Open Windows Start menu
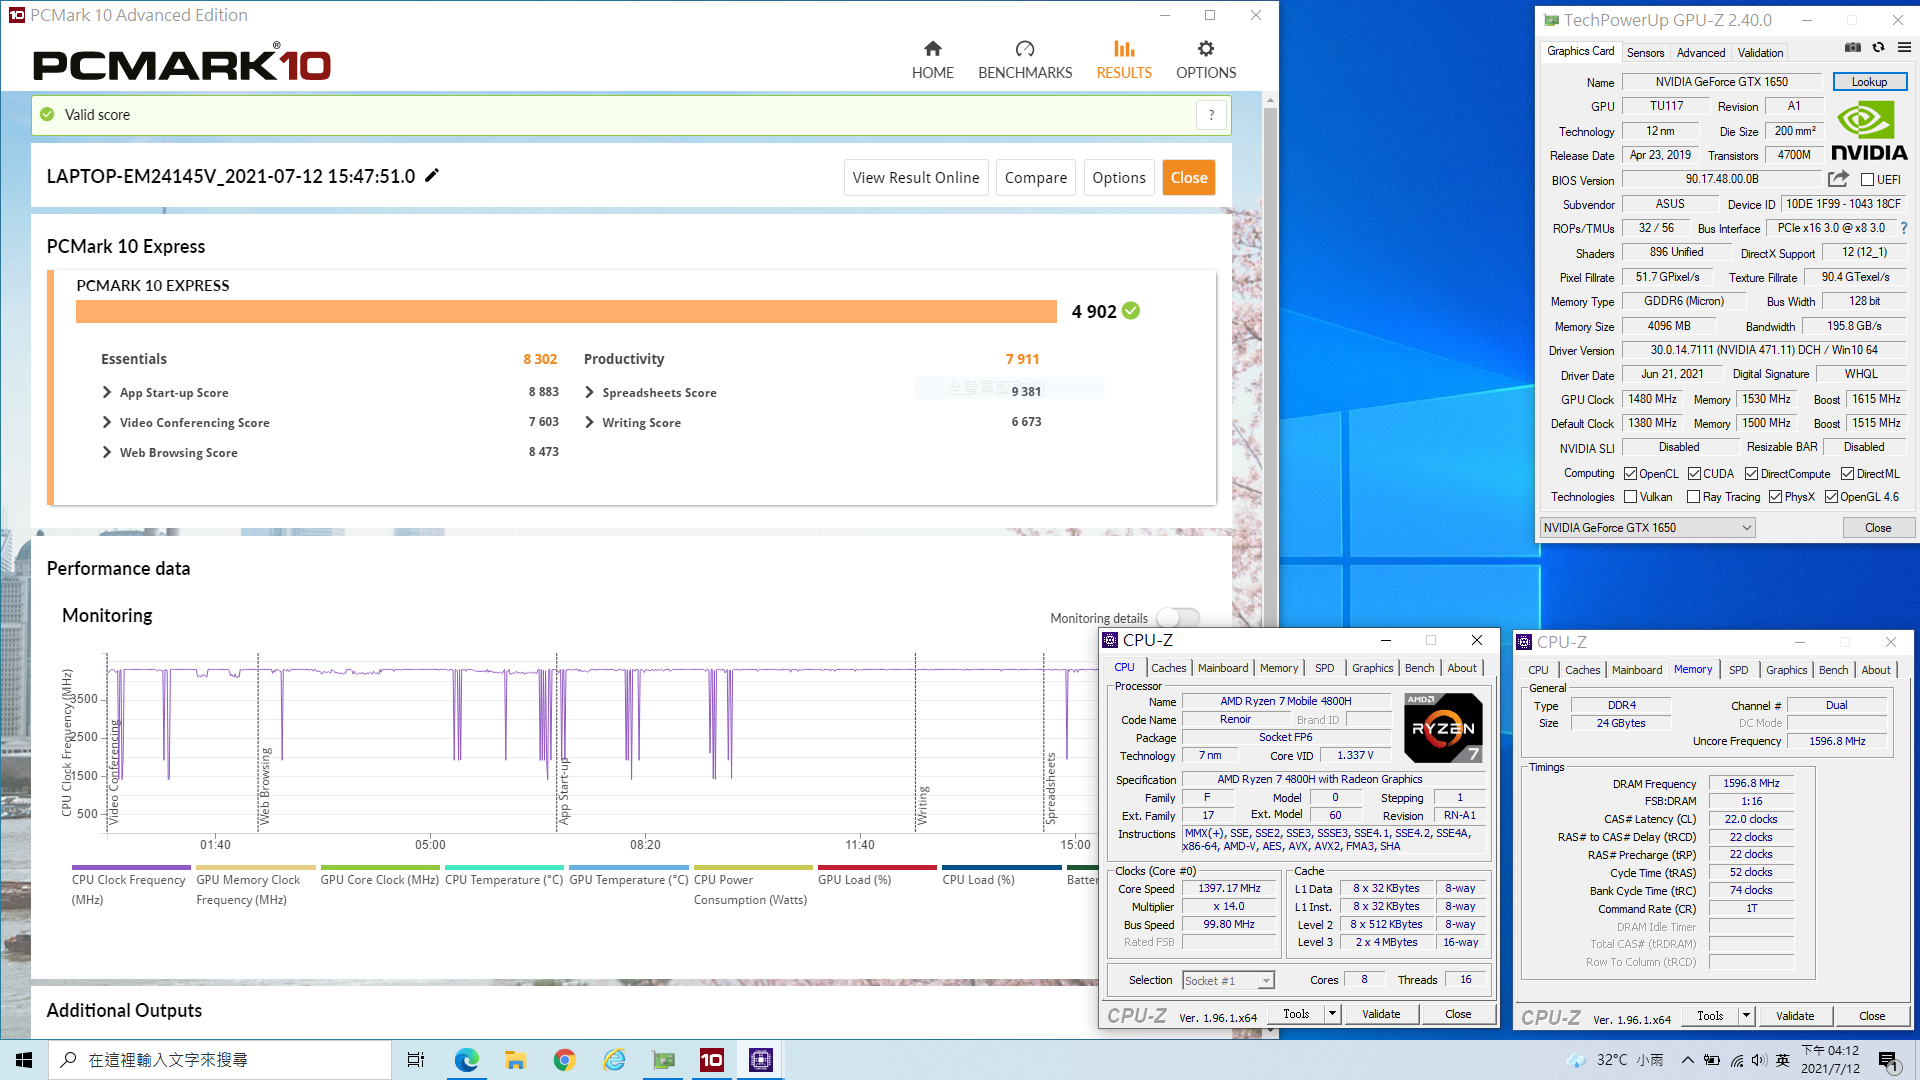The image size is (1920, 1080). coord(24,1060)
